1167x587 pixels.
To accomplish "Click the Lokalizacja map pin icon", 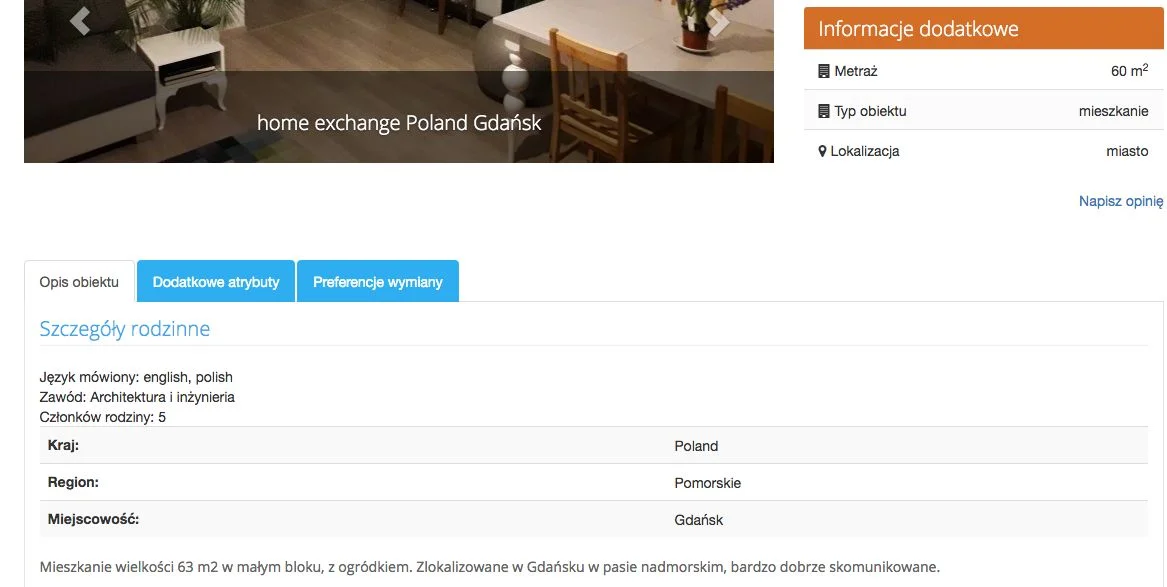I will (x=822, y=151).
